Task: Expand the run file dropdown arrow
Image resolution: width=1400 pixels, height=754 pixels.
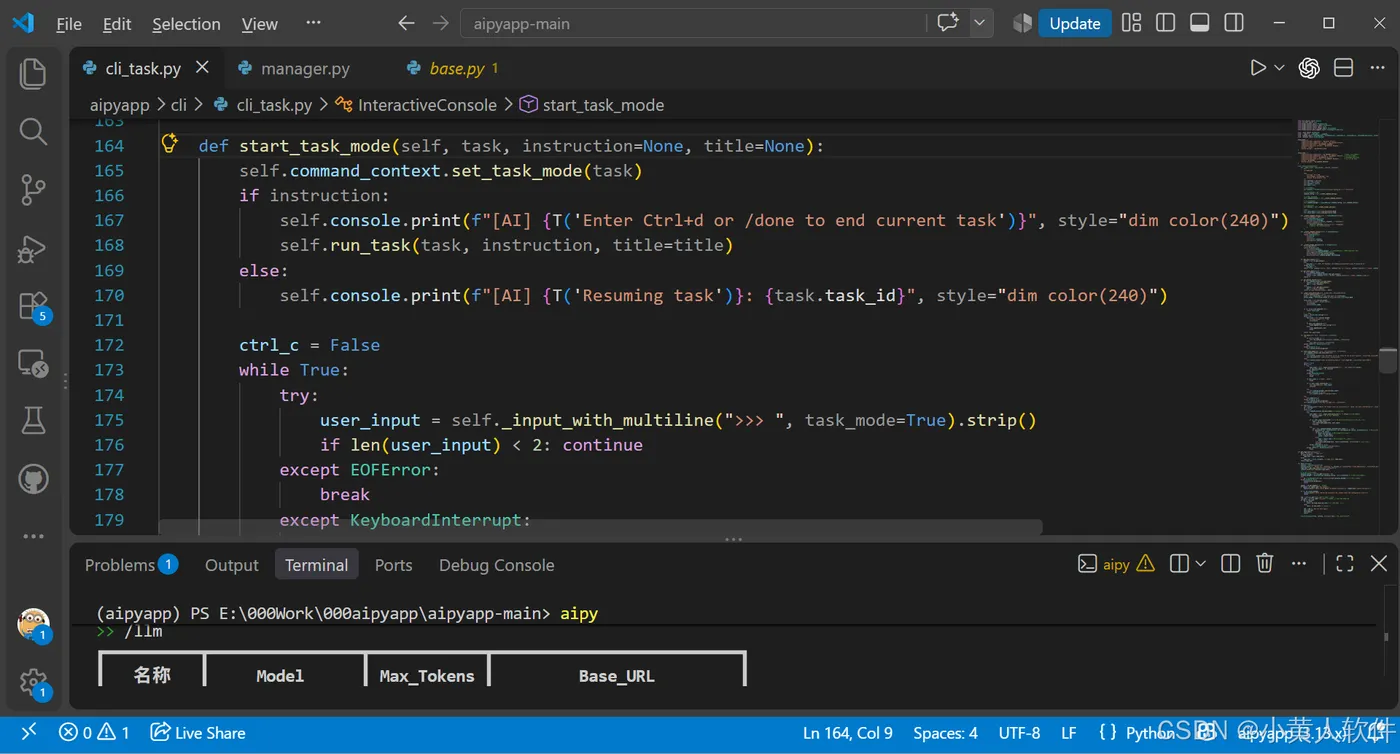Action: click(x=1279, y=68)
